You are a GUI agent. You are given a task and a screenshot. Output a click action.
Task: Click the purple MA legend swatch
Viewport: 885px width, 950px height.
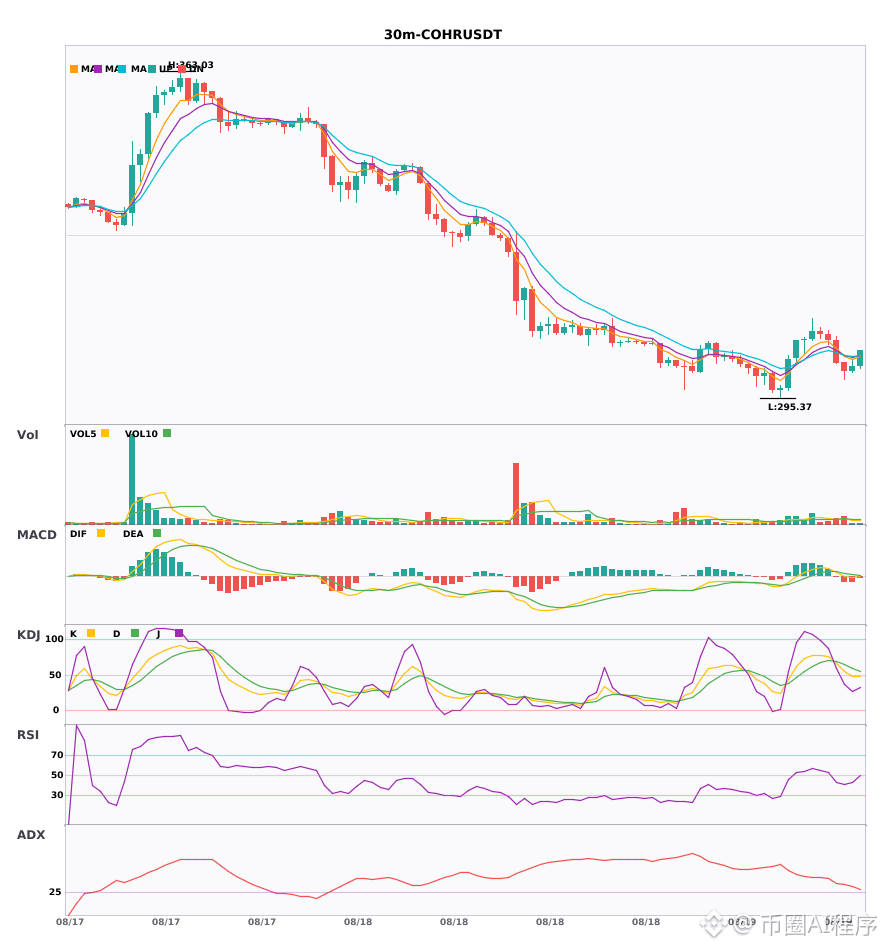click(98, 69)
